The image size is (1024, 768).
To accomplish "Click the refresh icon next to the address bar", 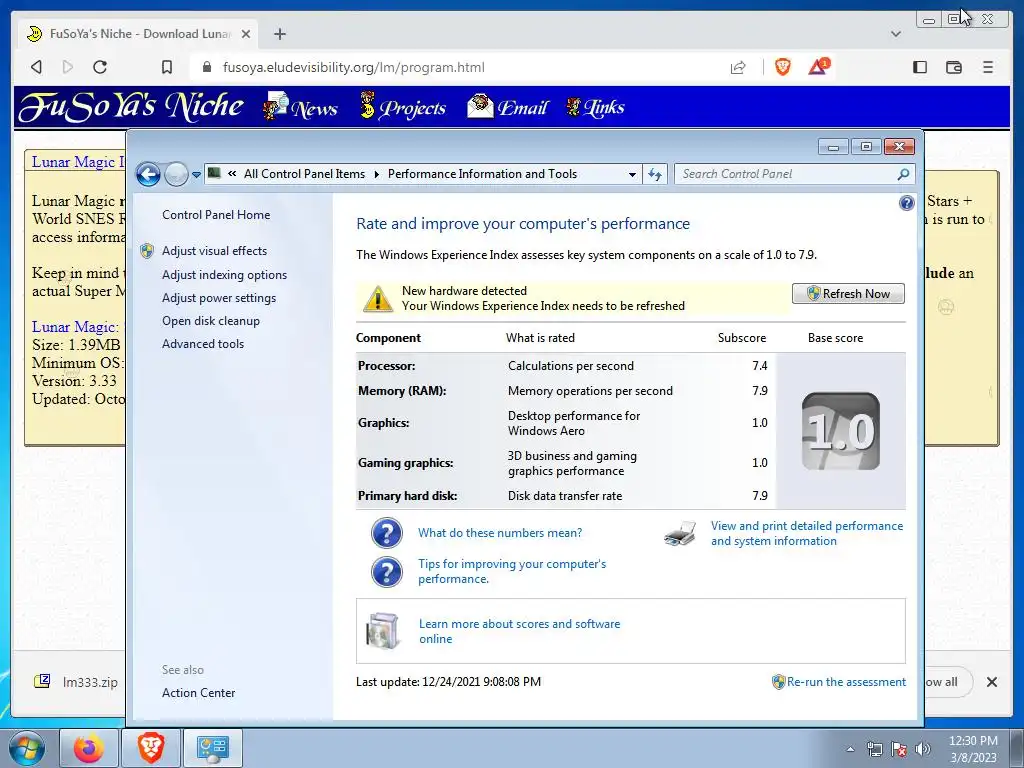I will [x=655, y=174].
